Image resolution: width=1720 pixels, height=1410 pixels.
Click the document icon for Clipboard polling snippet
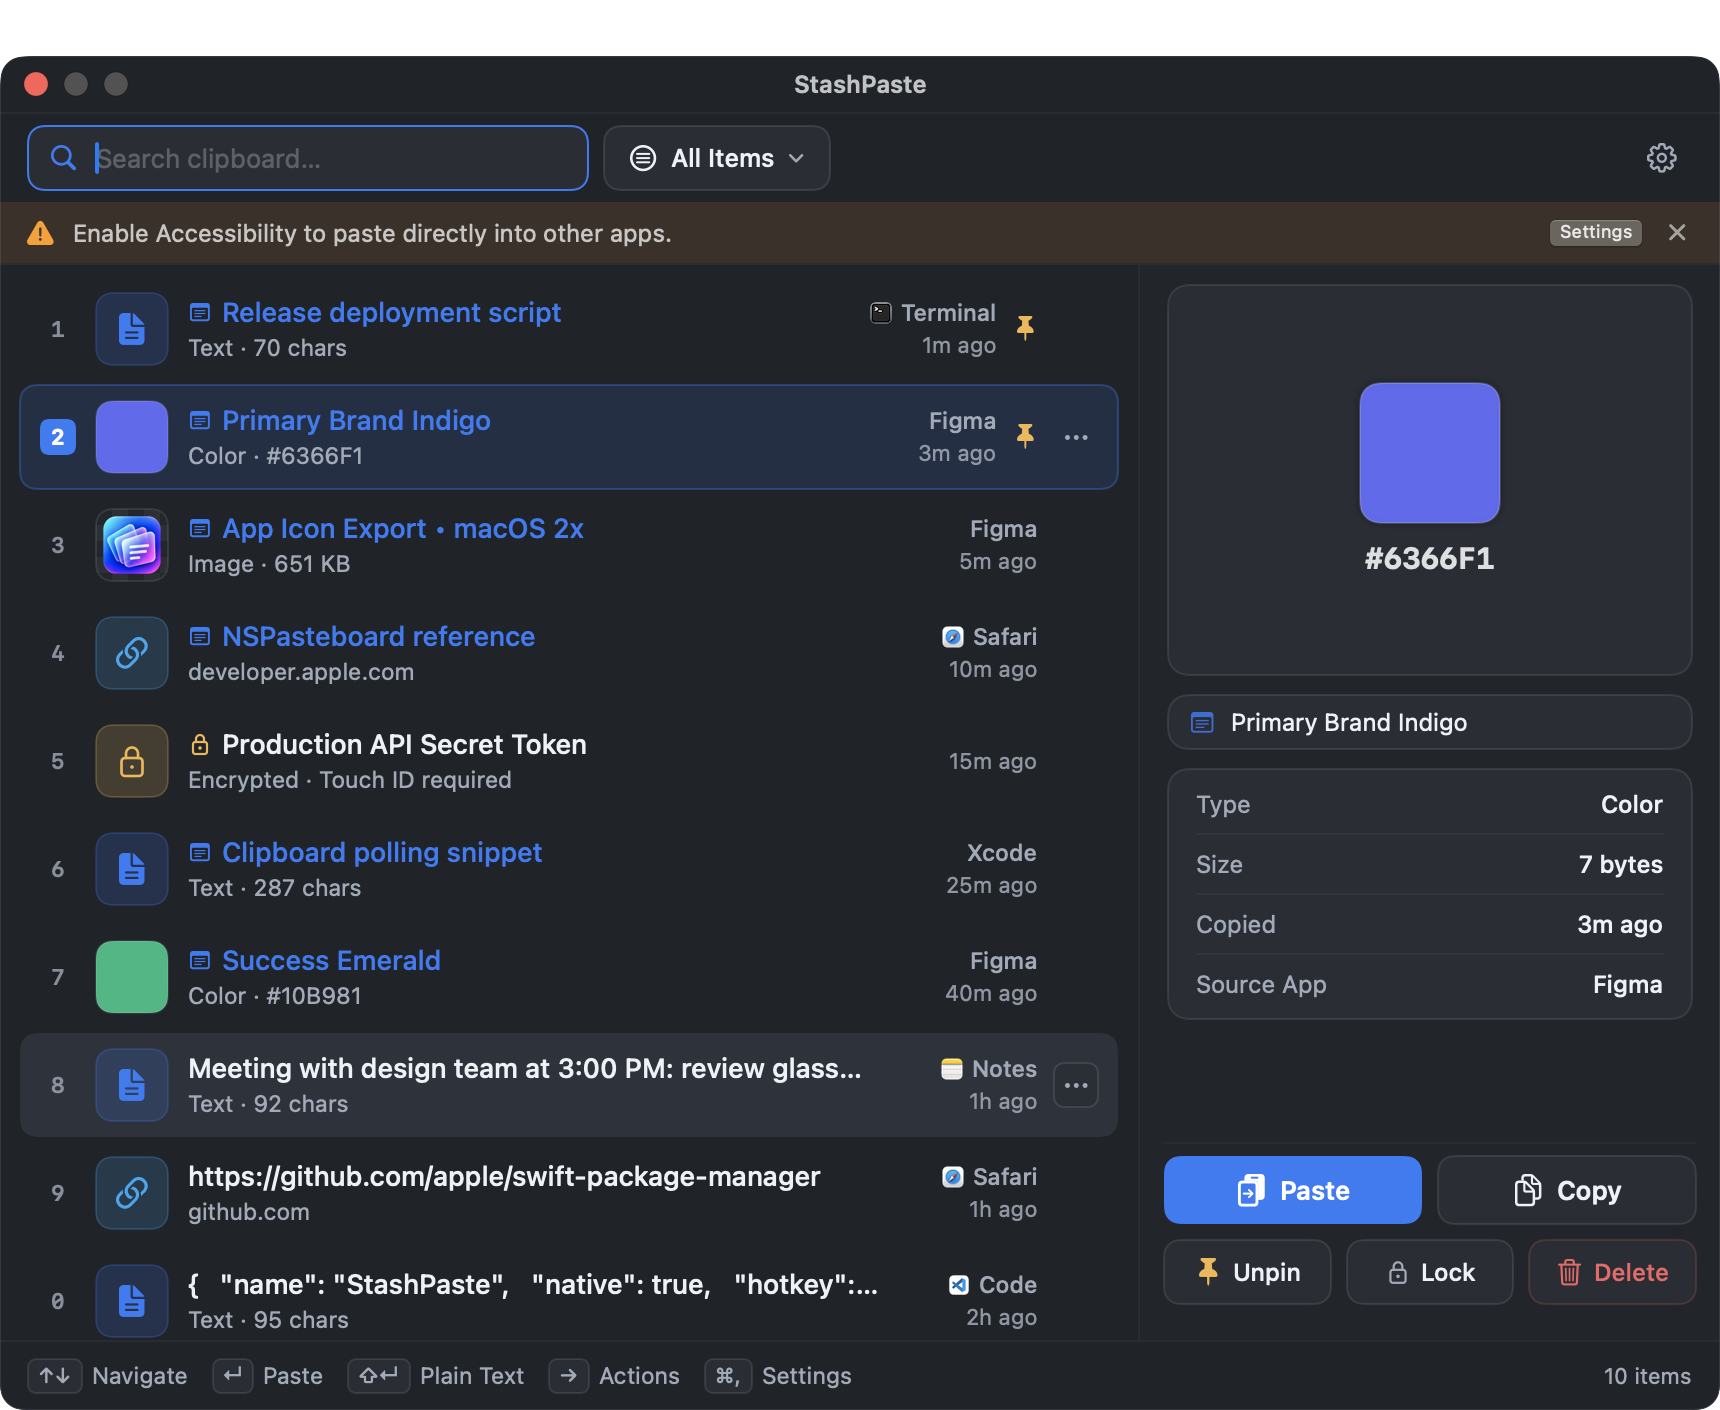[x=132, y=869]
